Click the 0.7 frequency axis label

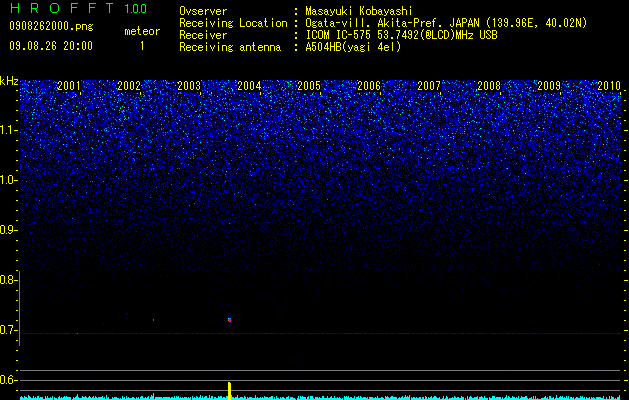[x=8, y=330]
